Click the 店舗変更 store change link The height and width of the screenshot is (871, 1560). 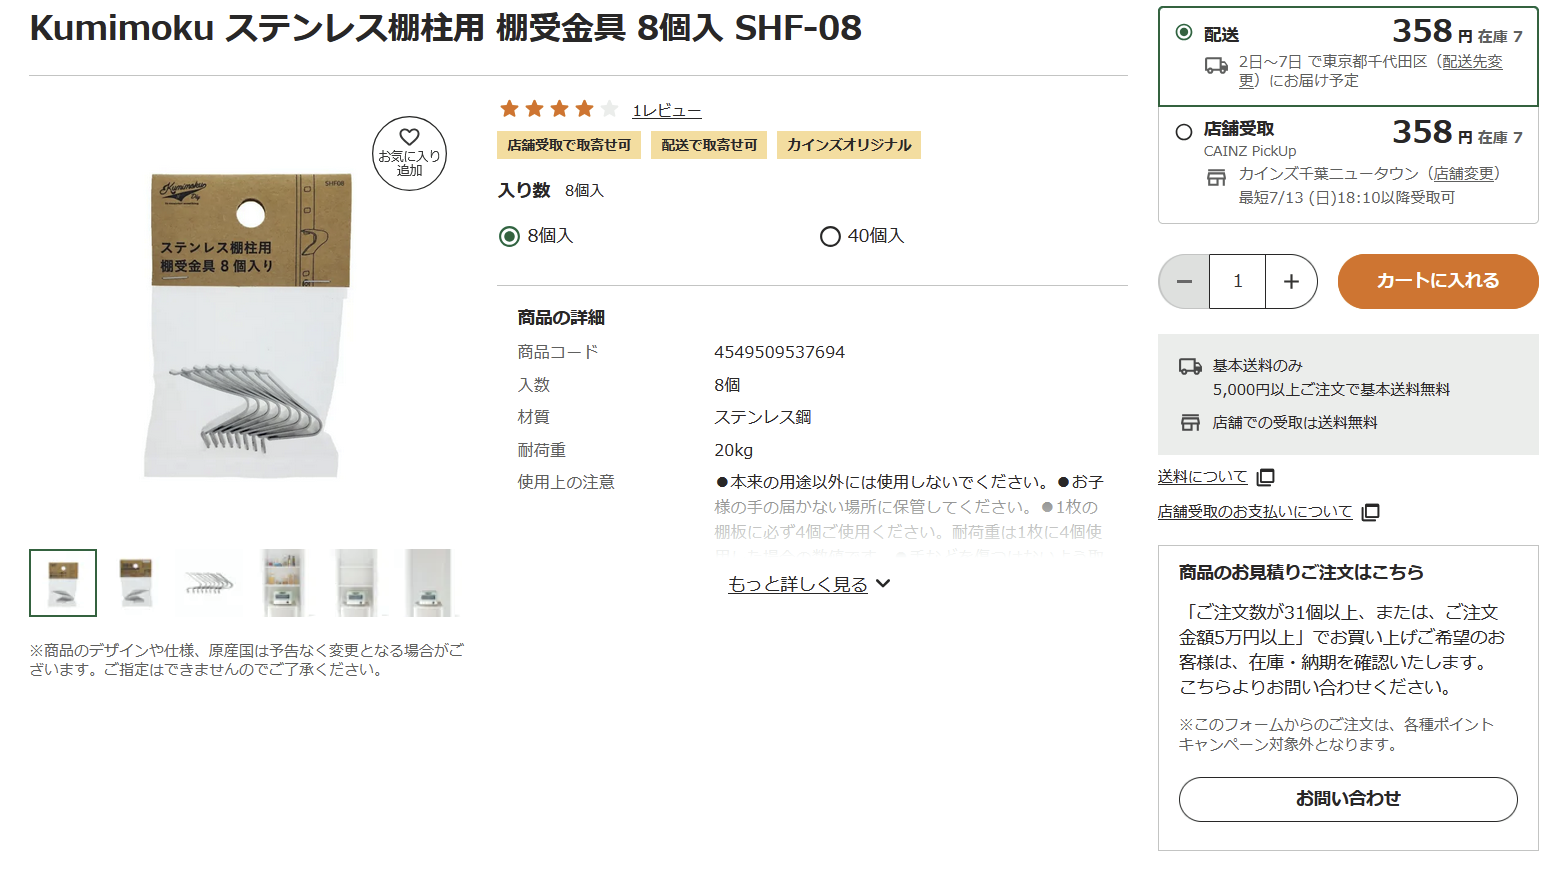point(1464,174)
